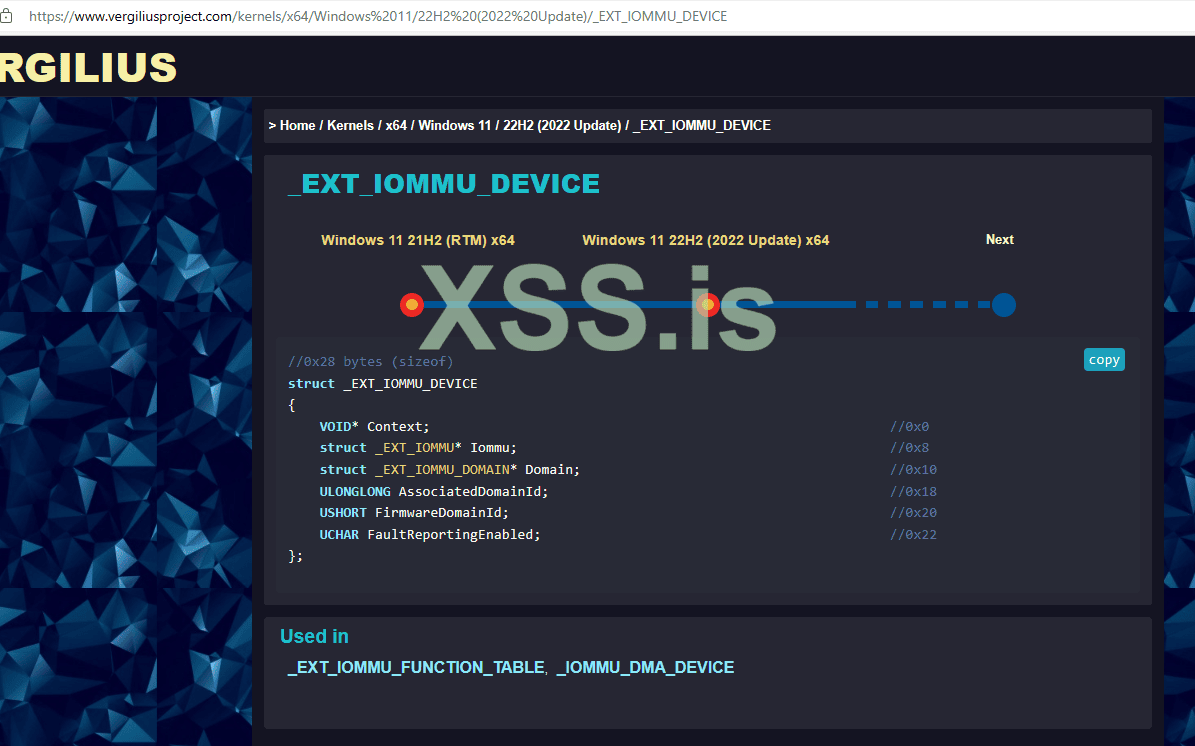Click the browser URL address field
1195x746 pixels.
(x=377, y=16)
